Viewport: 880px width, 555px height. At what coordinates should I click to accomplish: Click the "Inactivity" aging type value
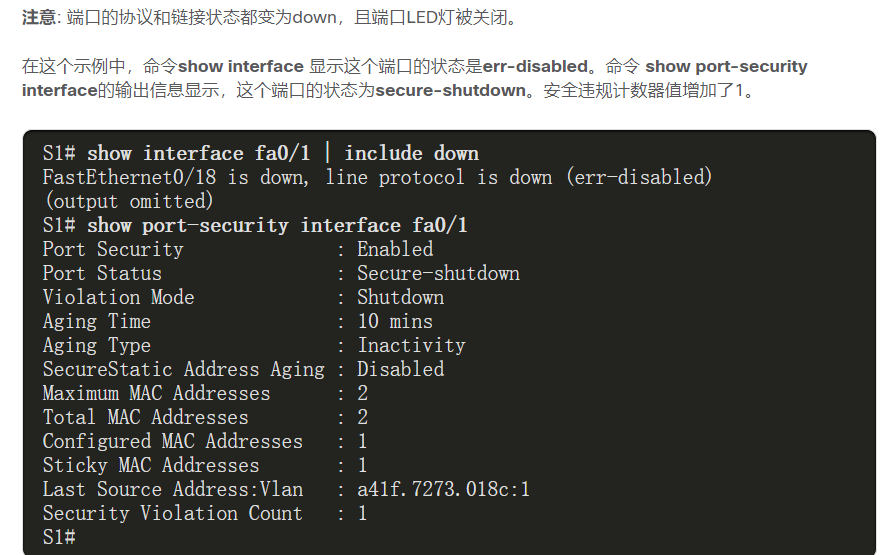click(x=411, y=345)
